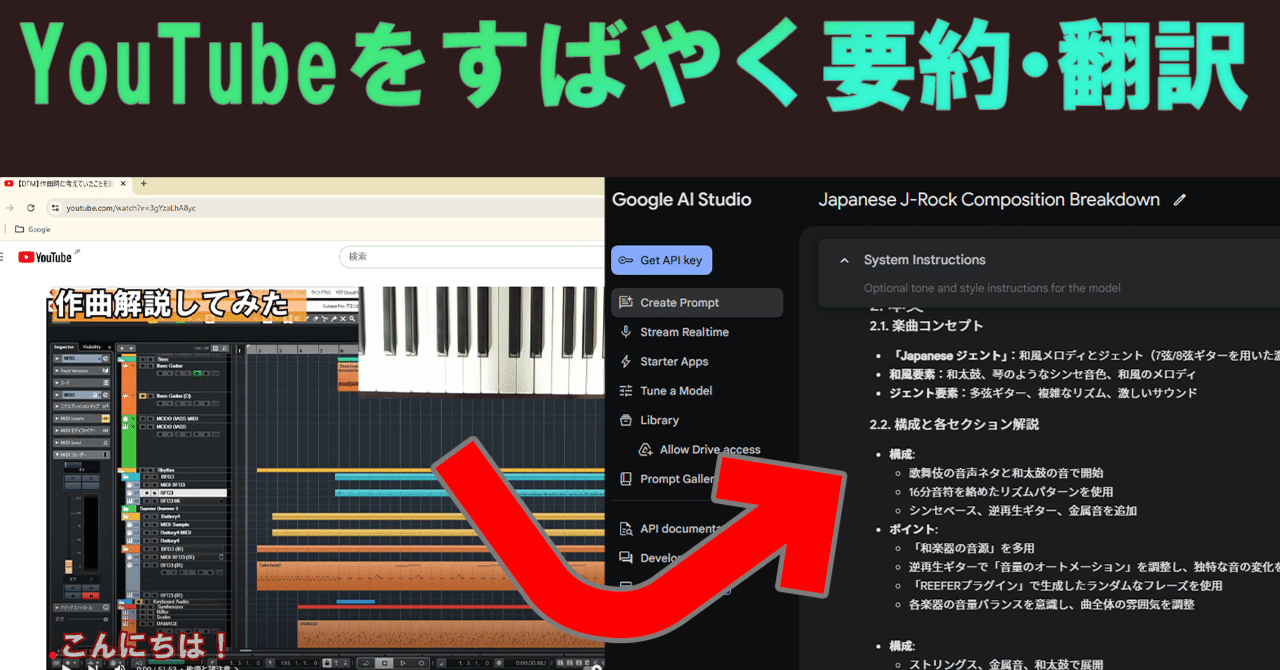Click the API documentation icon
Screen dimensions: 1280x670
pos(626,529)
